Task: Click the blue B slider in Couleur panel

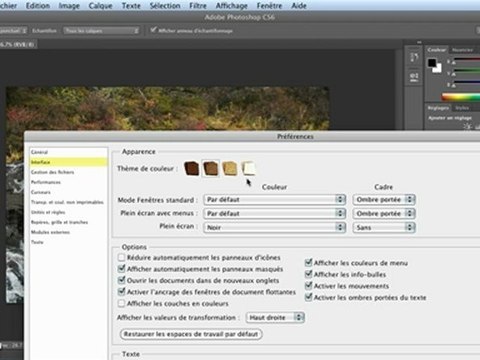Action: 467,83
